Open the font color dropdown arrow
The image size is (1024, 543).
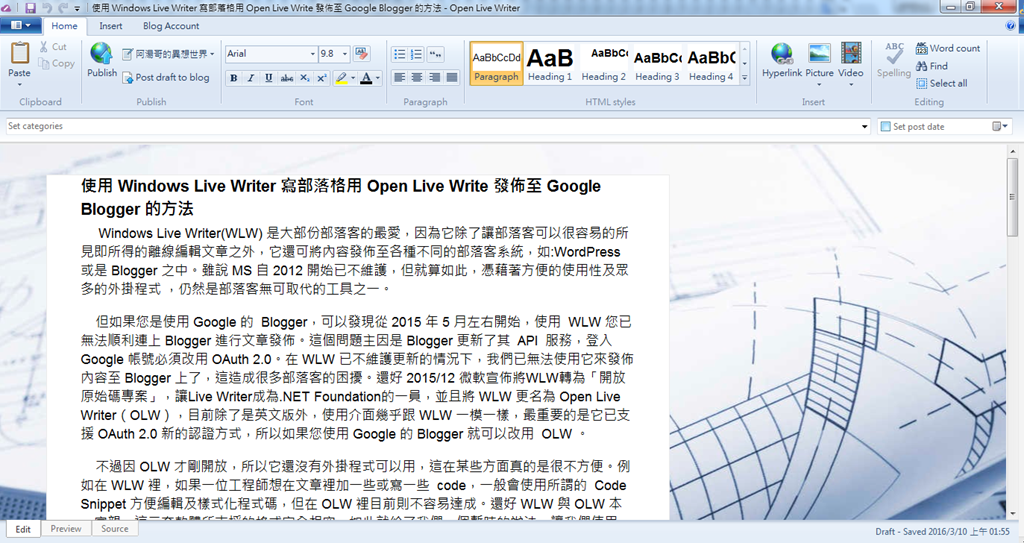pos(378,78)
